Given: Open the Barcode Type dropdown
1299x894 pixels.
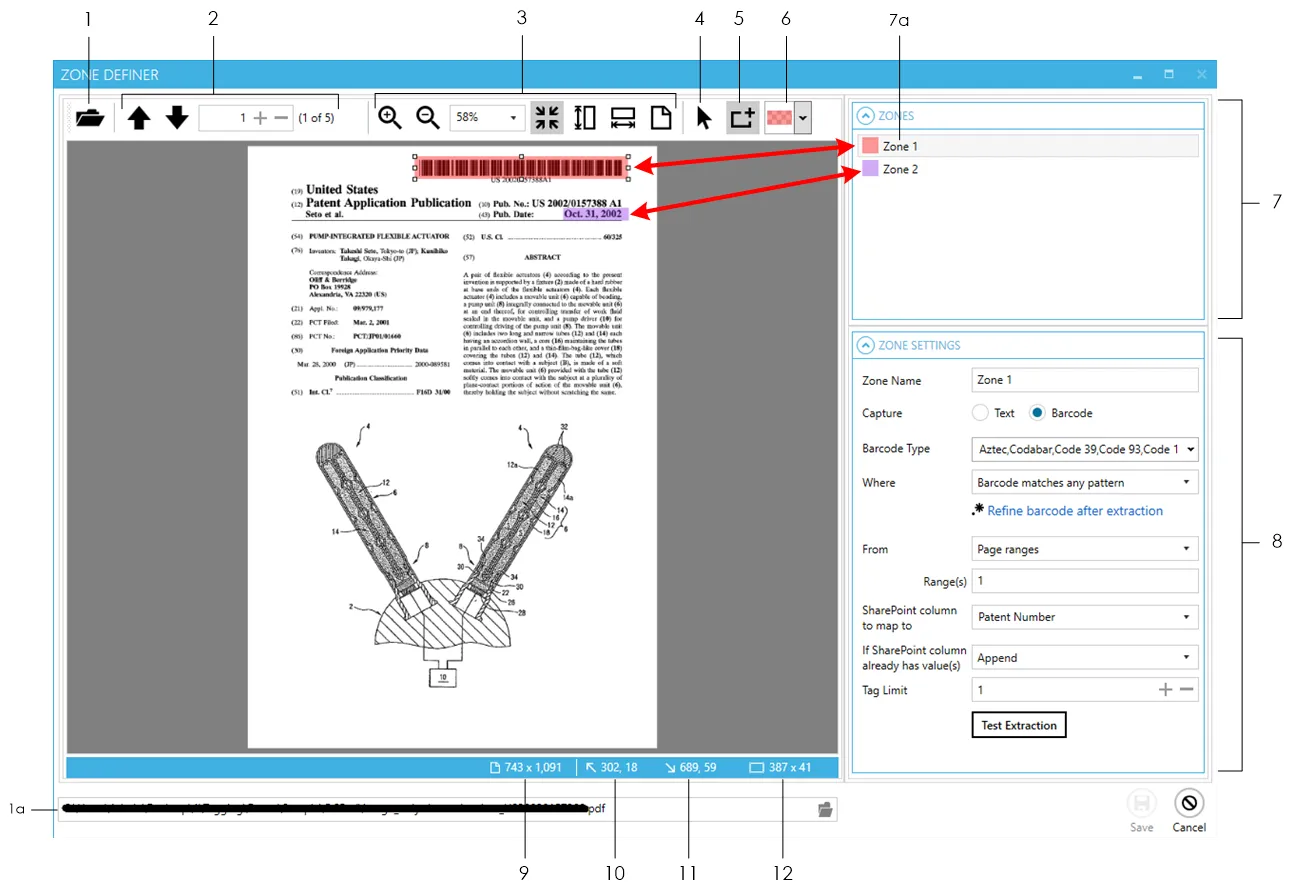Looking at the screenshot, I should point(1084,449).
